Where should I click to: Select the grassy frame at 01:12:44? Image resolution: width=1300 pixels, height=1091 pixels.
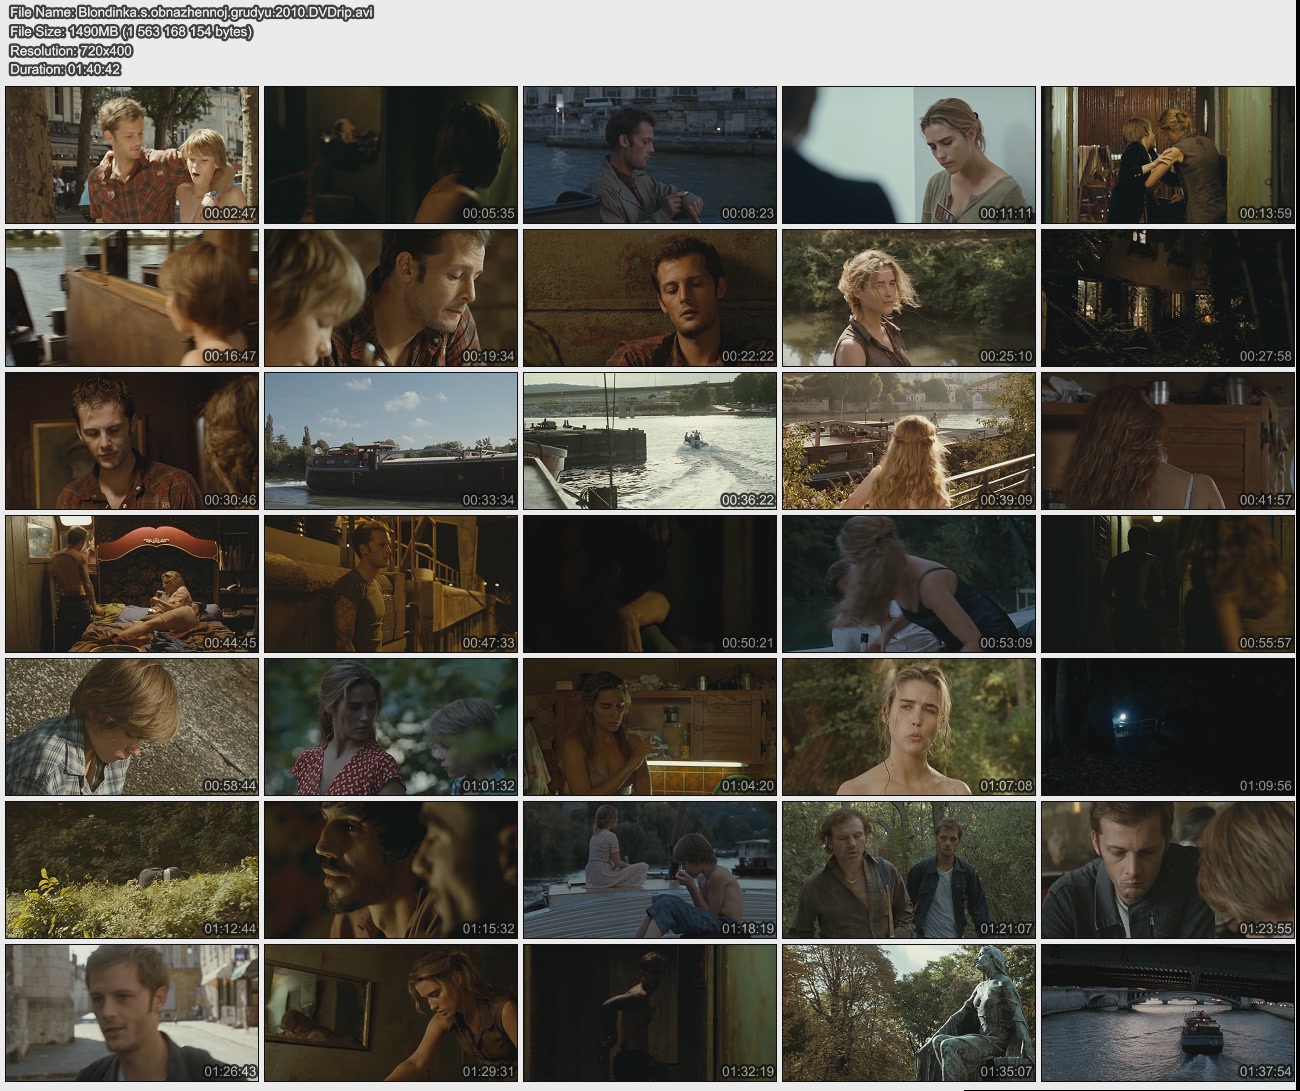(132, 870)
